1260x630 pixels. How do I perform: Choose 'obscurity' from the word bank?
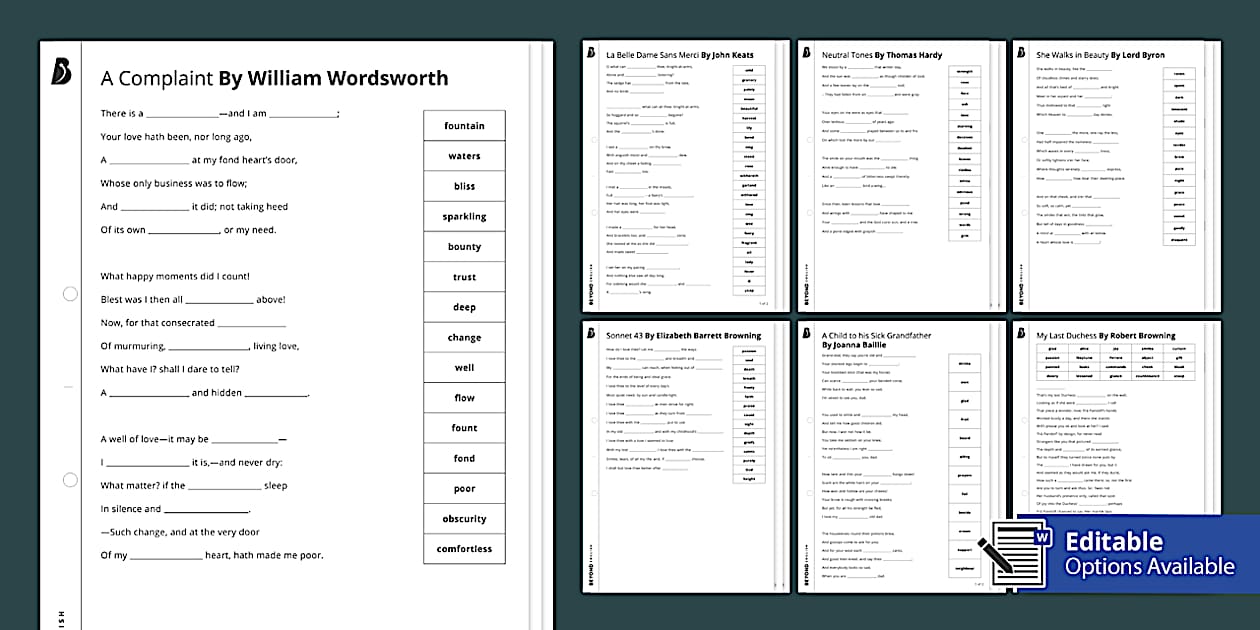464,518
